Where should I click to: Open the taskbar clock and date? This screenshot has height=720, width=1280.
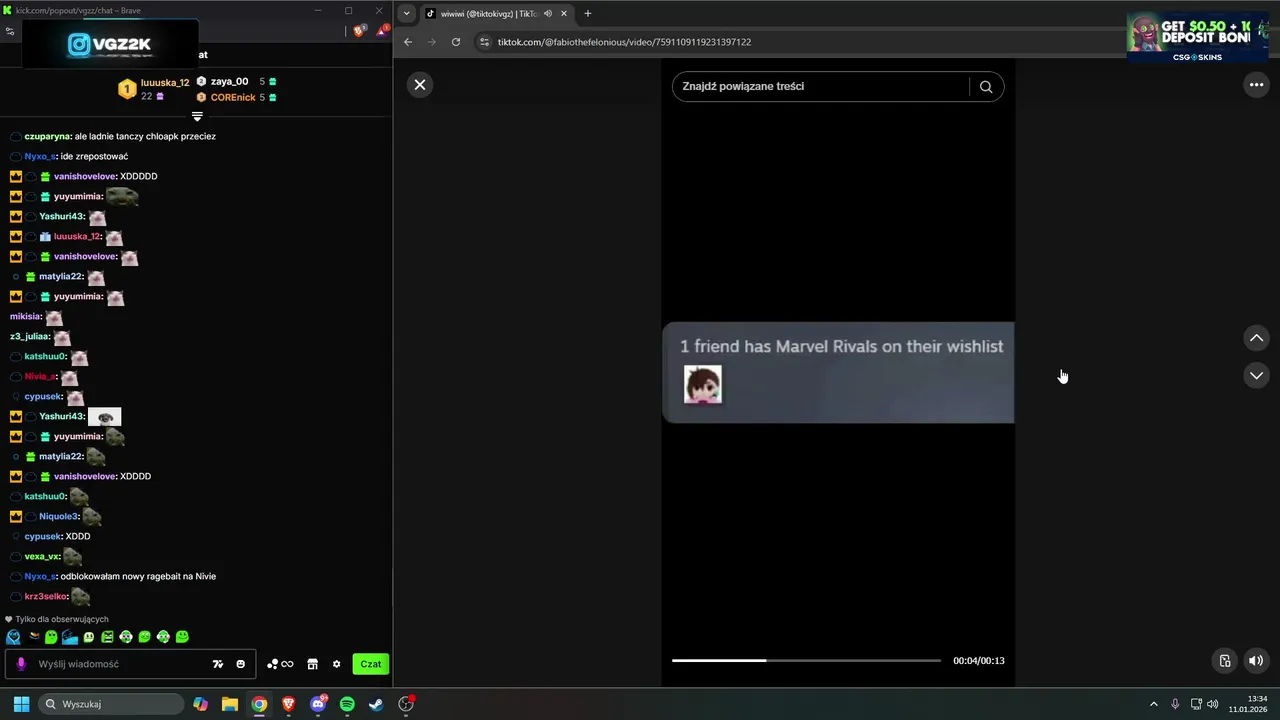(x=1249, y=704)
